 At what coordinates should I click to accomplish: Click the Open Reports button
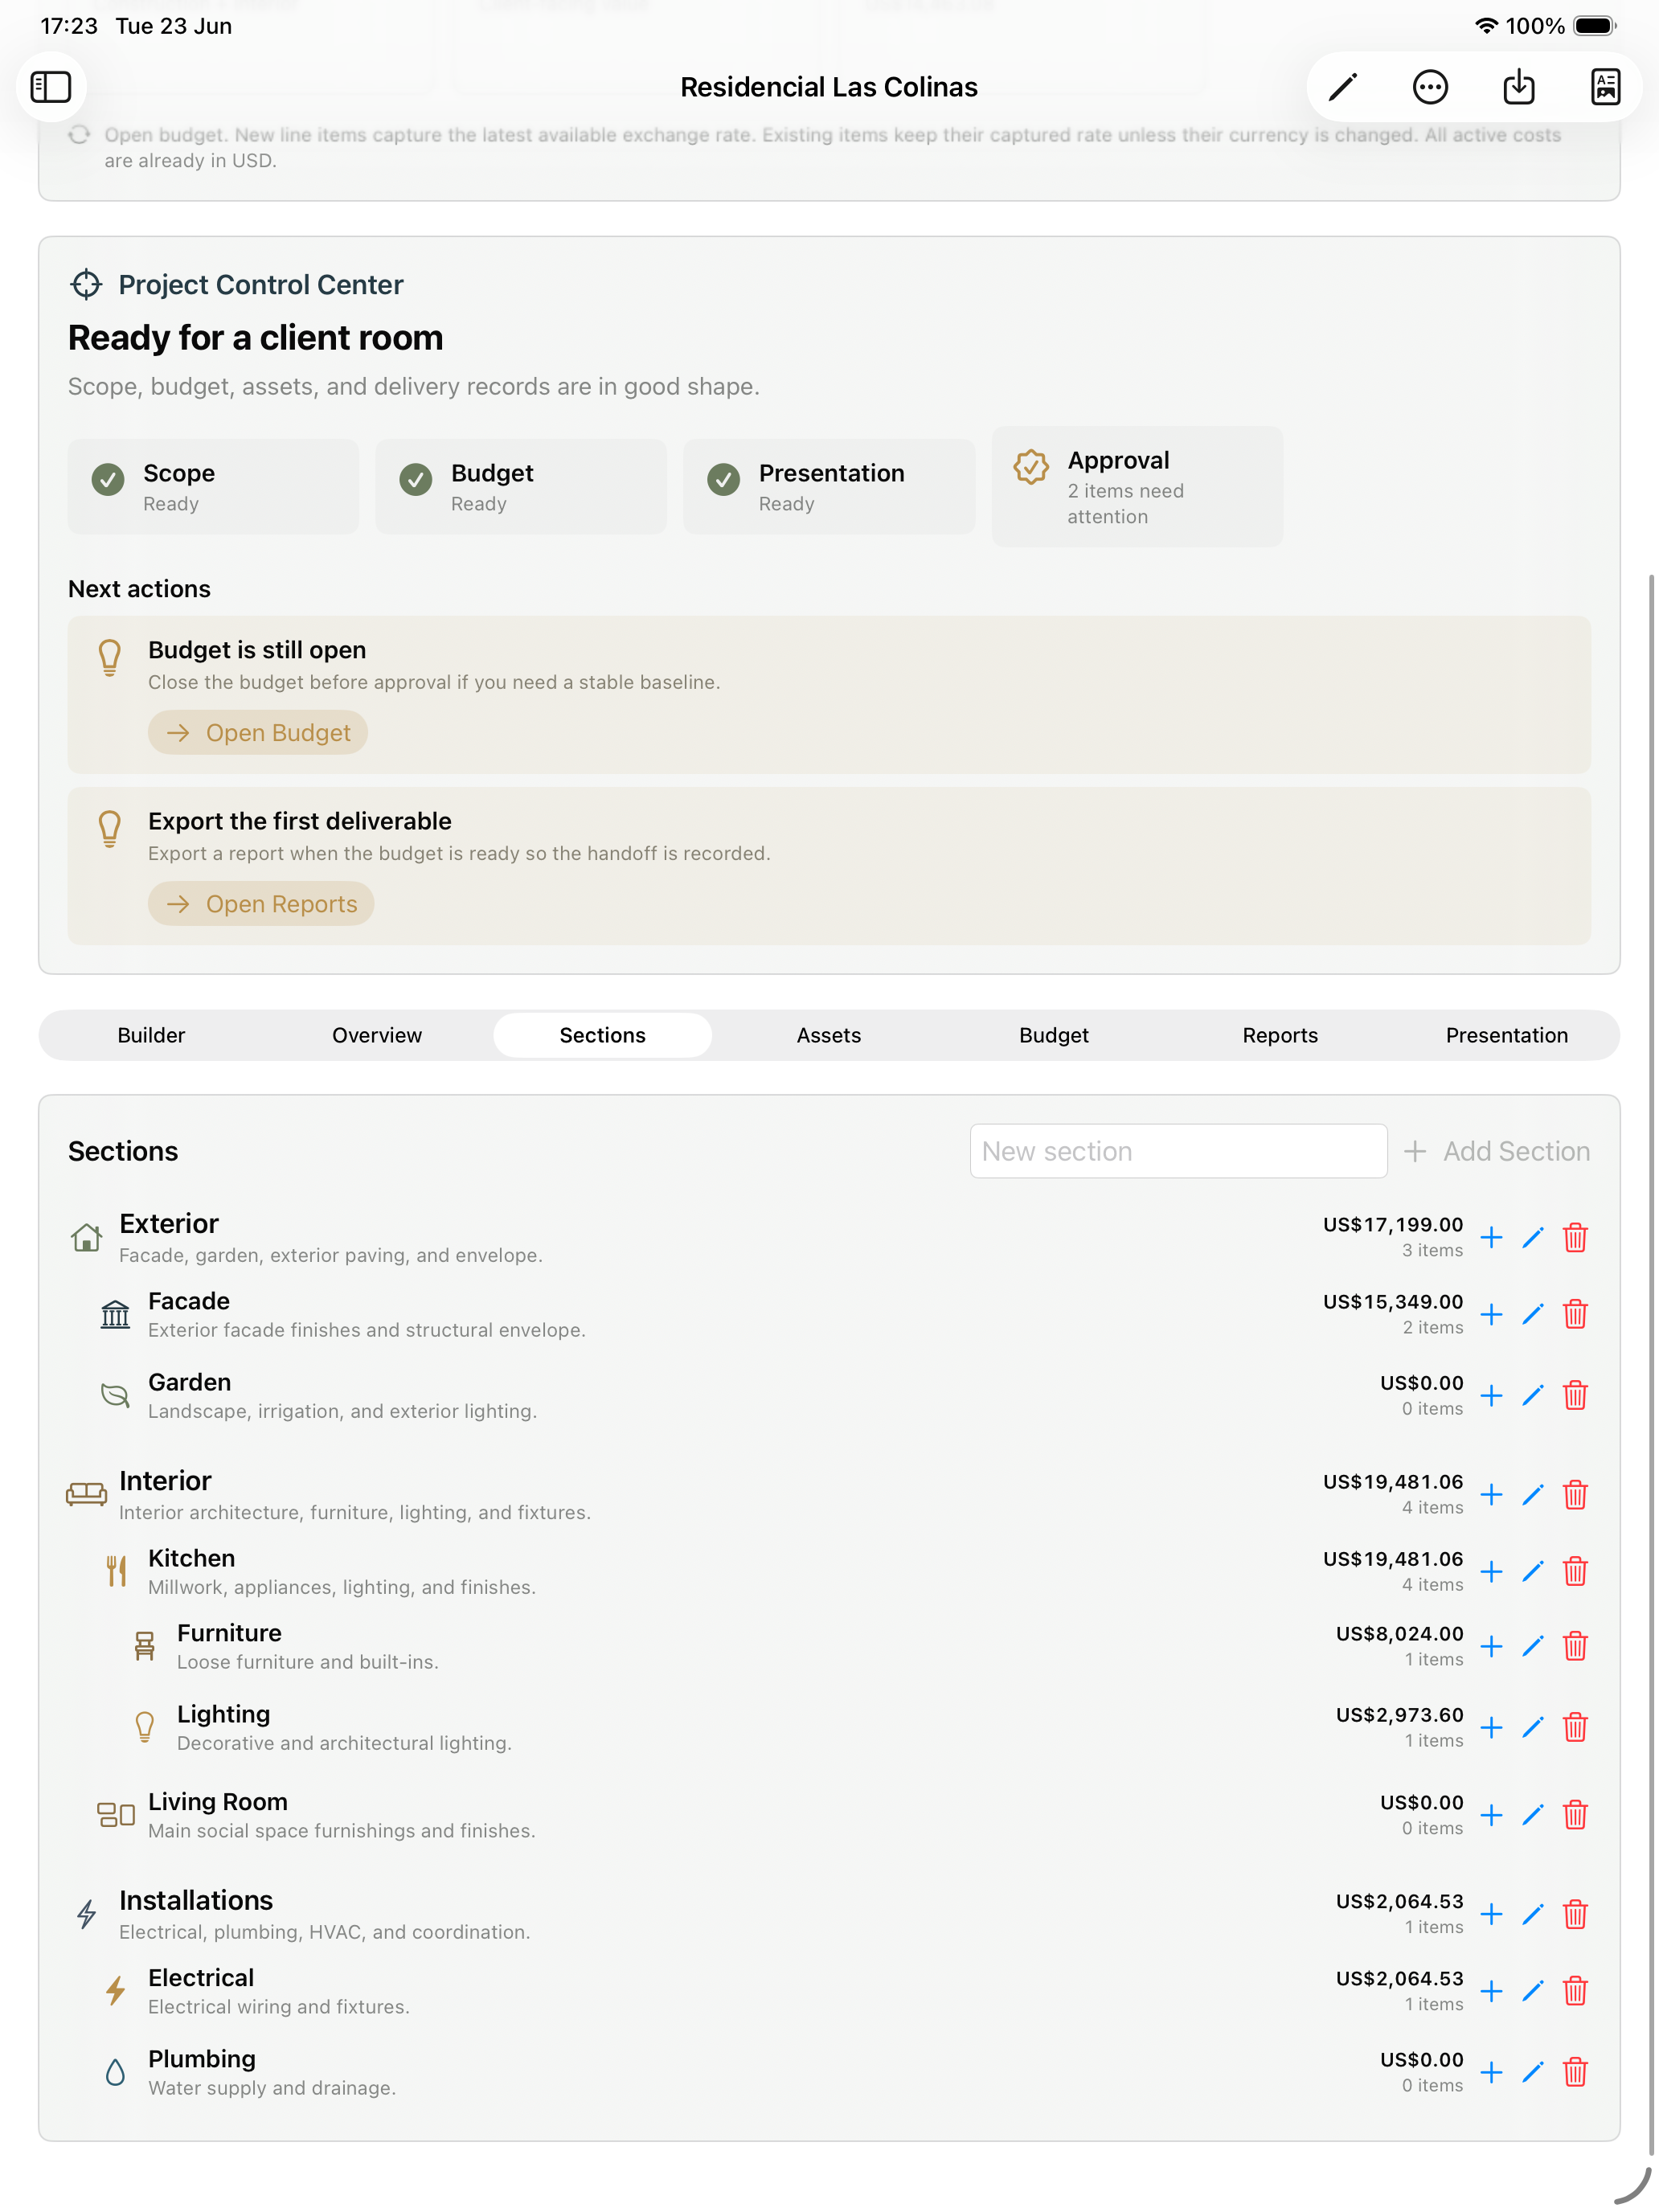(261, 904)
